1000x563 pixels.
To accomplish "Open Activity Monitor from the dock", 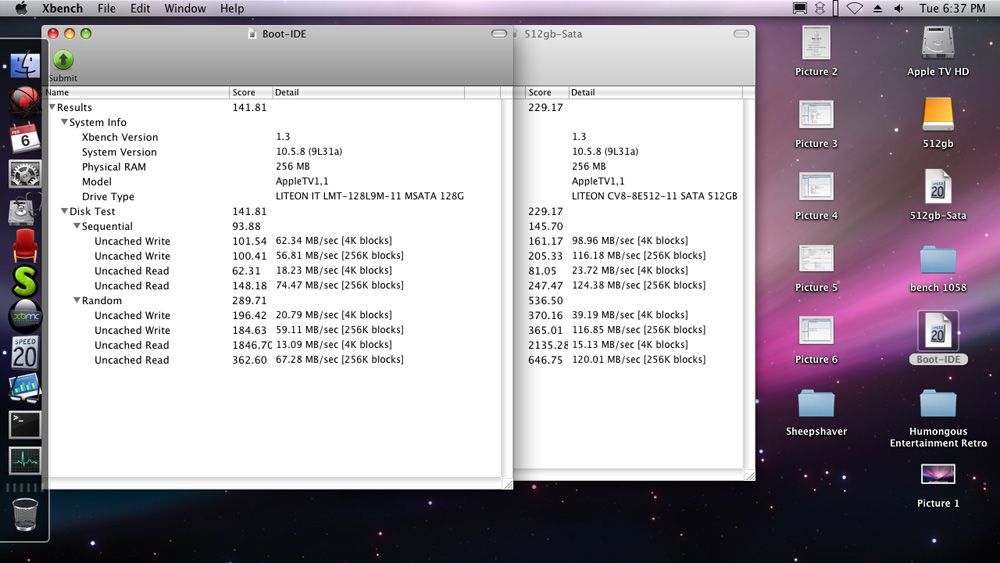I will coord(25,460).
